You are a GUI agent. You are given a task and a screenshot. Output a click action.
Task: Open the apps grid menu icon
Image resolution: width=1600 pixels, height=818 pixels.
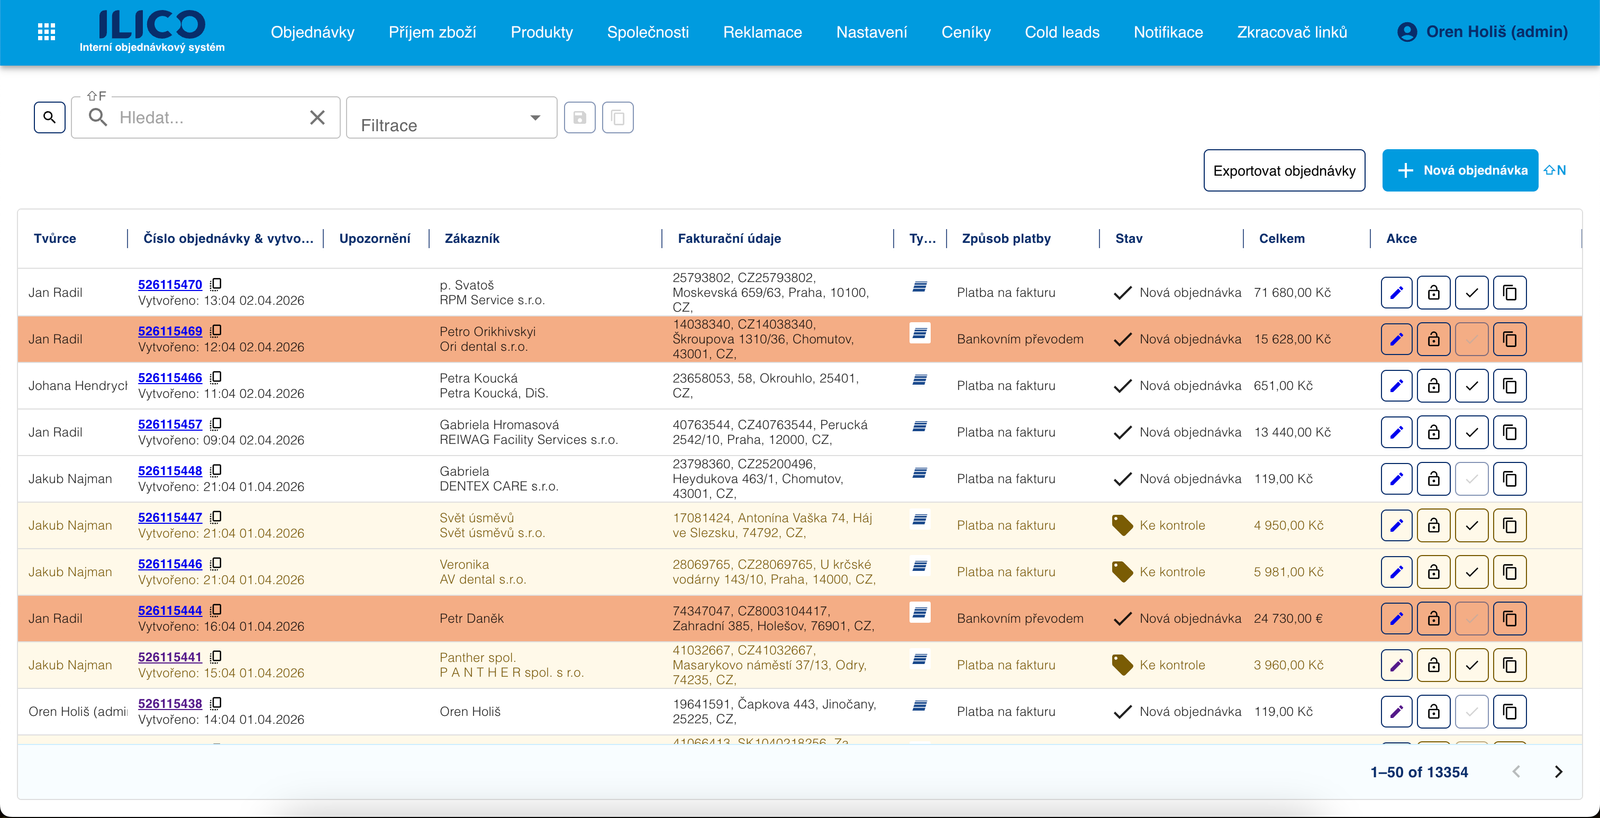[x=46, y=32]
